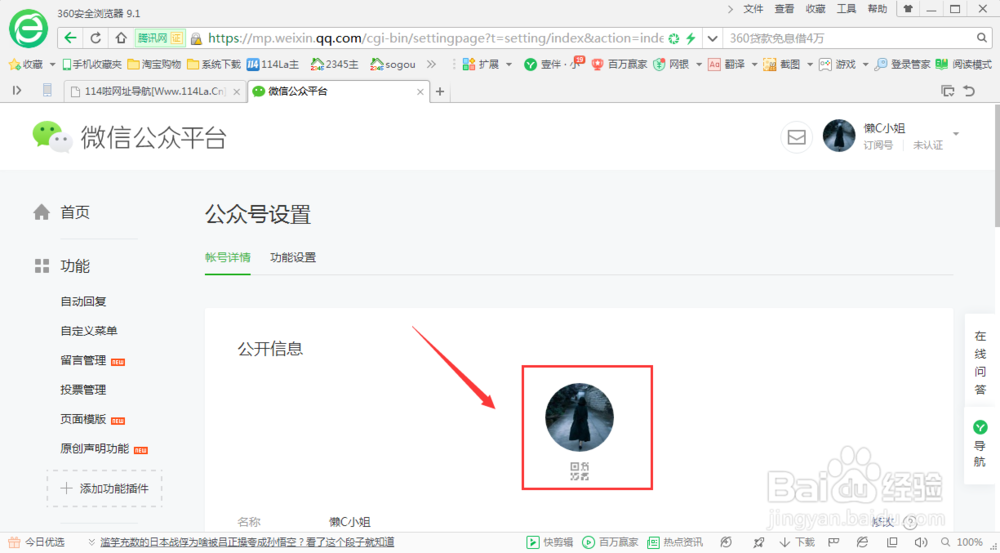
Task: Expand the account dropdown arrow beside 懒C小姐
Action: [956, 134]
